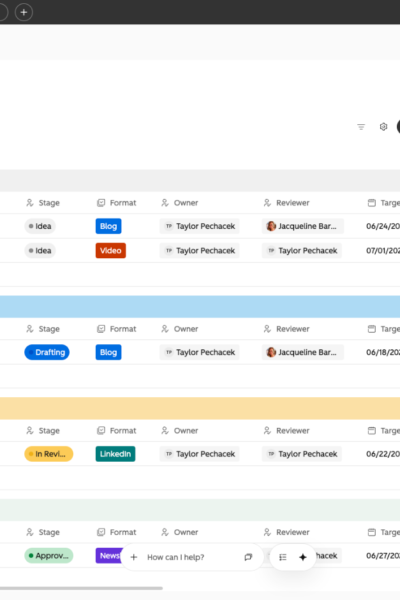Click the 06/18 target date cell
This screenshot has width=400, height=600.
(x=383, y=352)
